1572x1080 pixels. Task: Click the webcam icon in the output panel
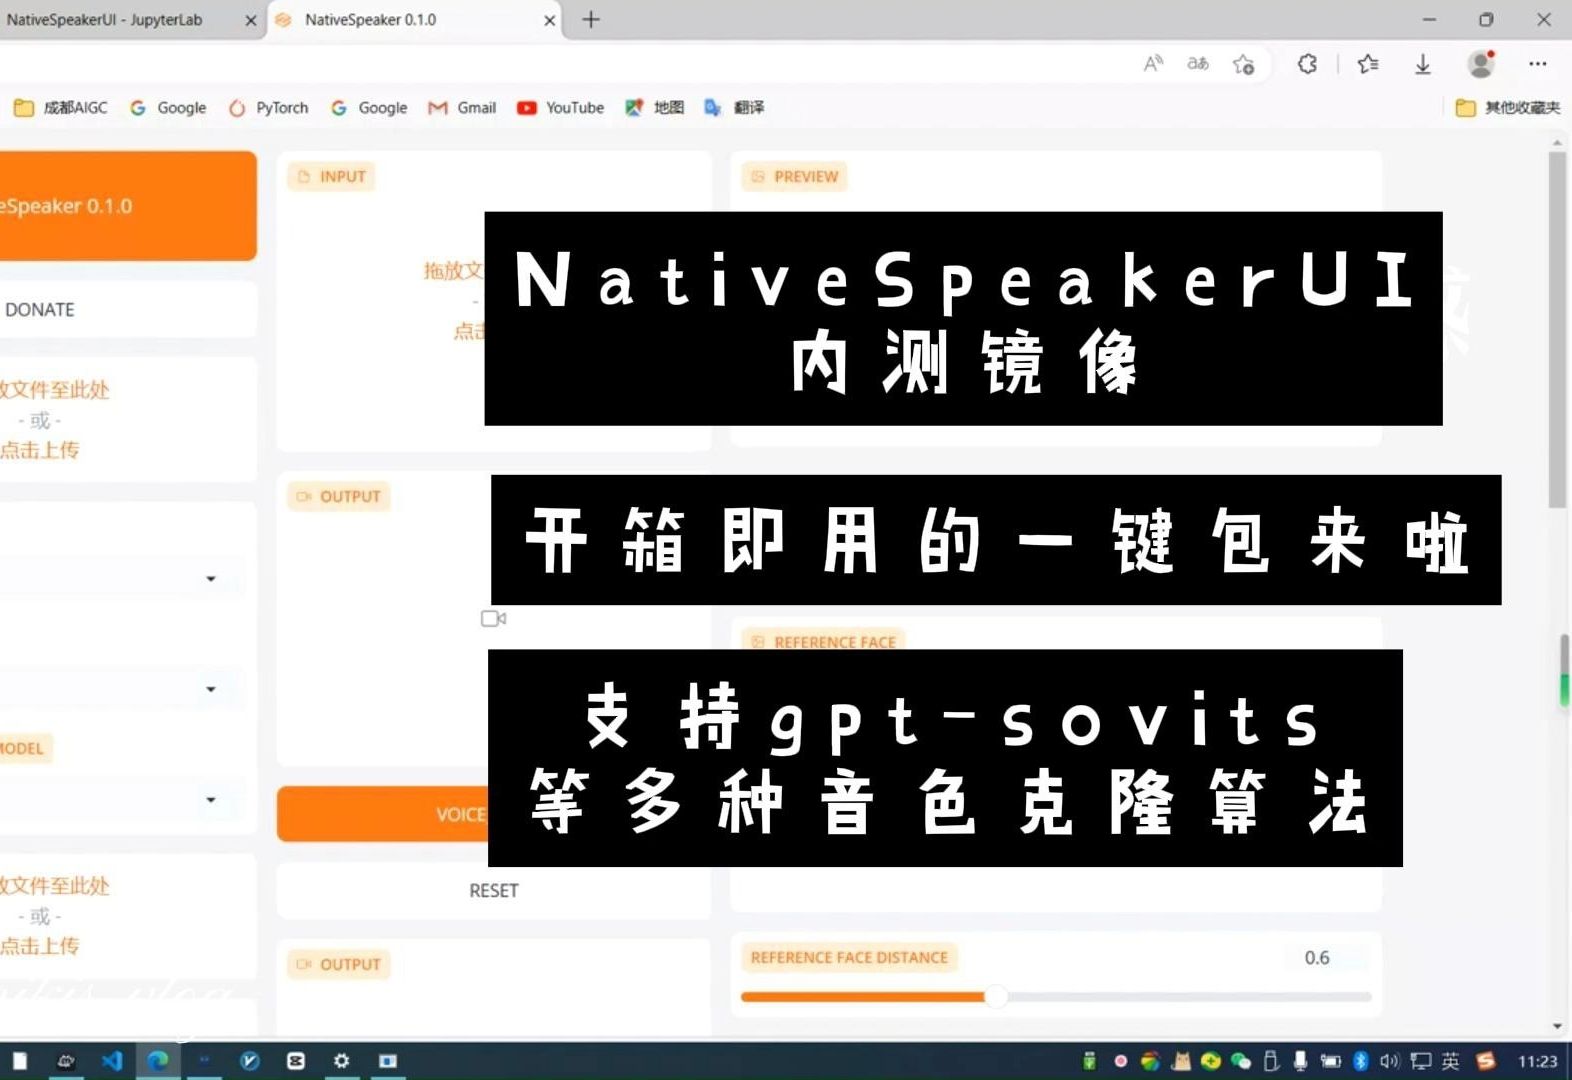pos(493,619)
